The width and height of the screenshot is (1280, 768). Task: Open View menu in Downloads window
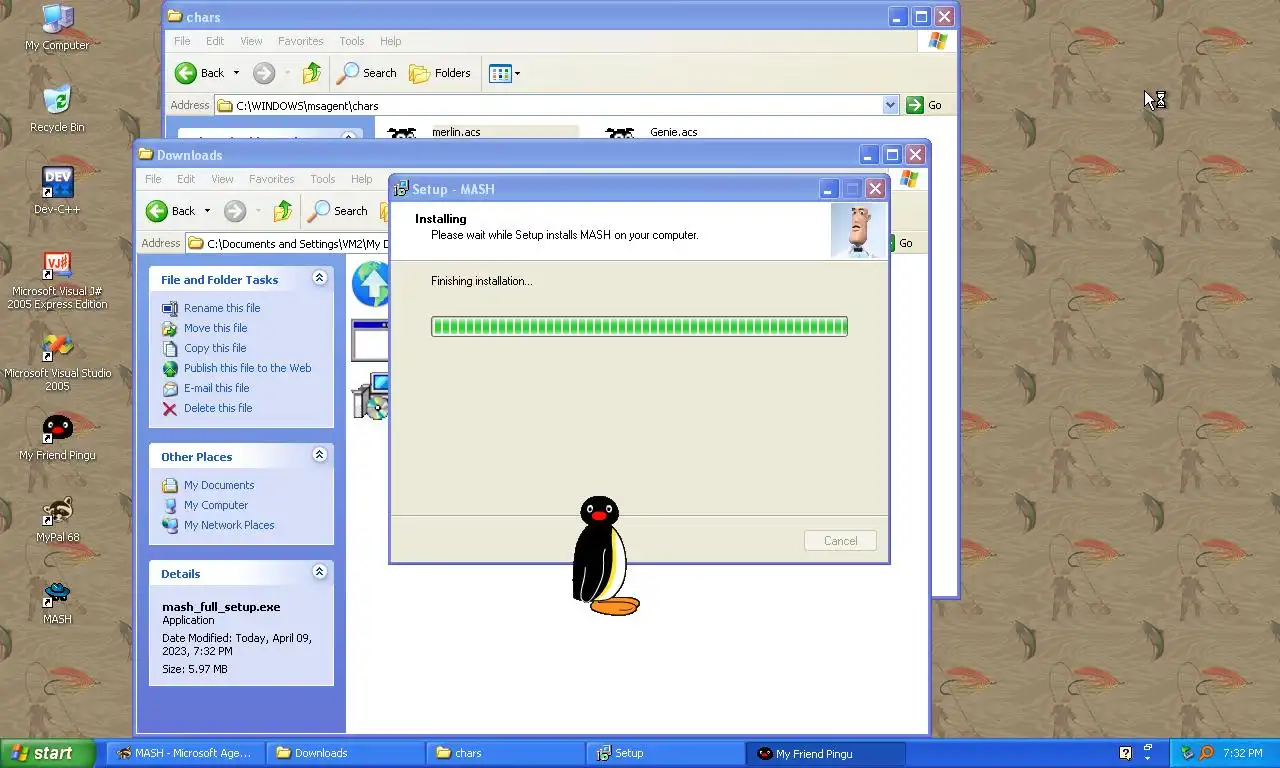point(222,179)
